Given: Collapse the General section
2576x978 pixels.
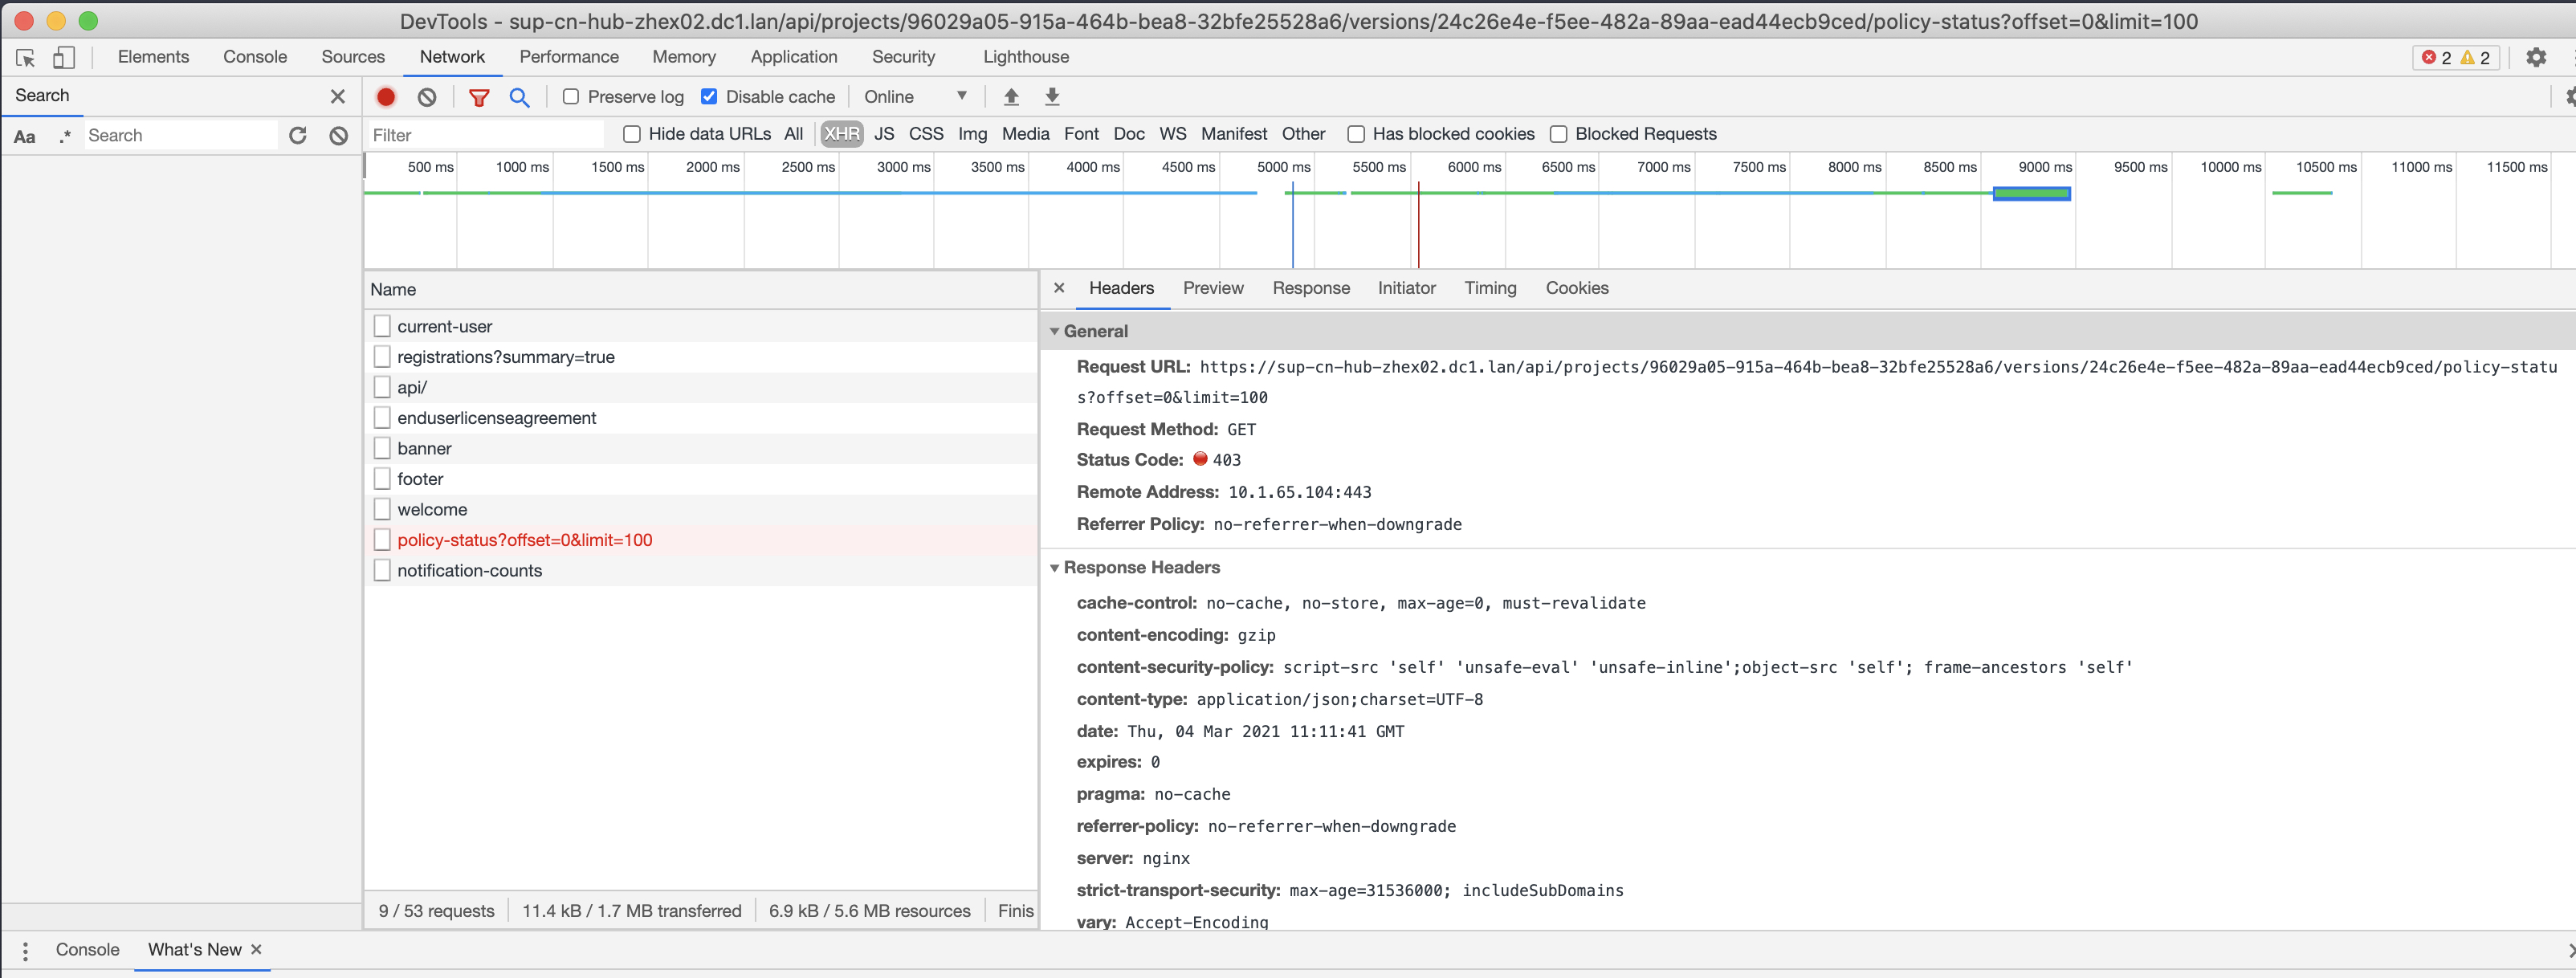Looking at the screenshot, I should click(1054, 331).
